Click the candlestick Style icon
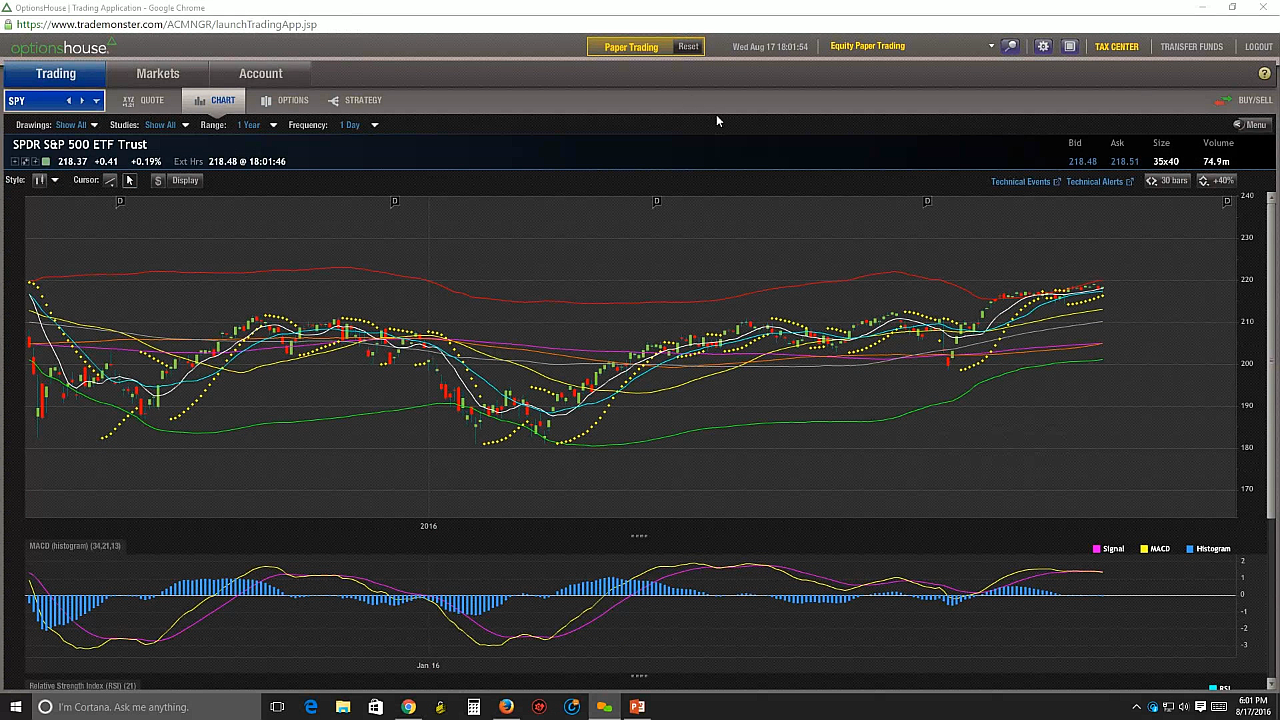 click(39, 180)
